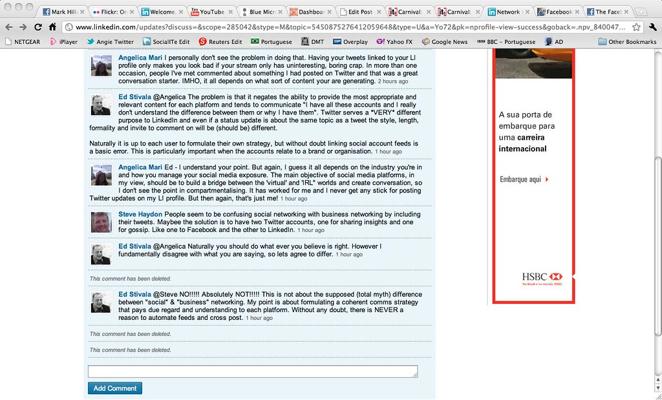The image size is (662, 400).
Task: Click the browser forward arrow
Action: coord(24,26)
